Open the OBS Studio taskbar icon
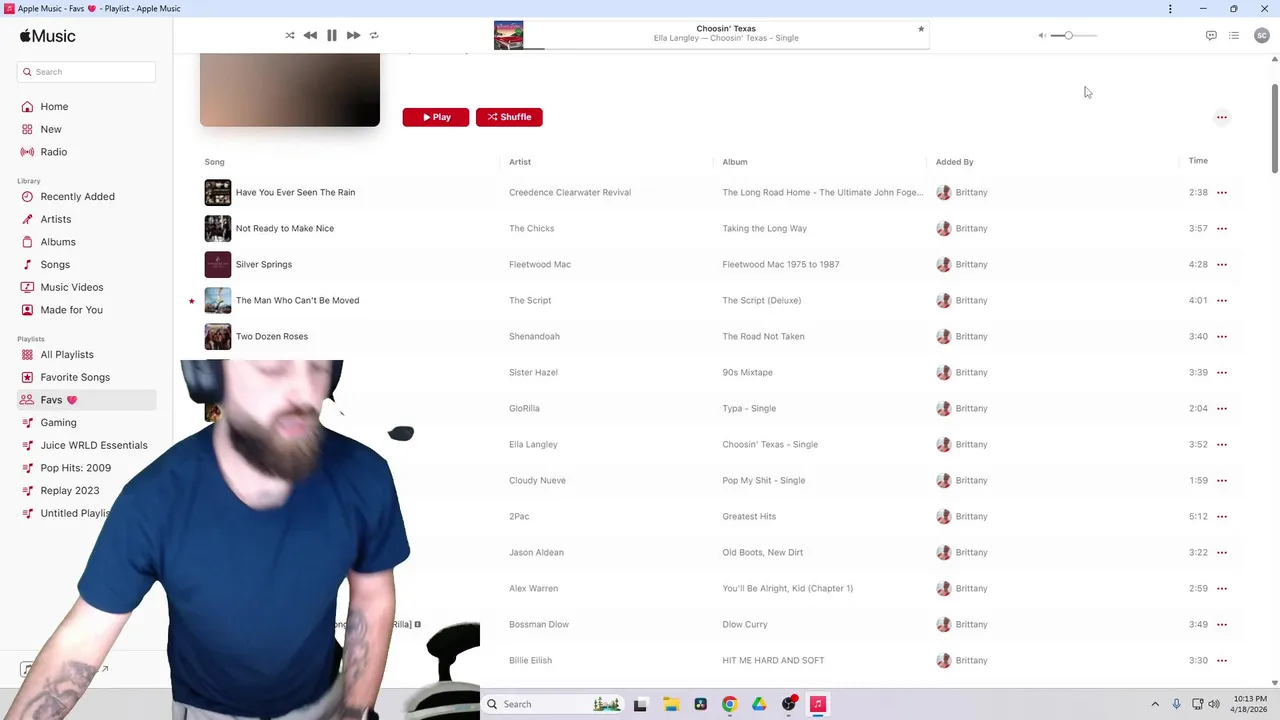 click(789, 704)
